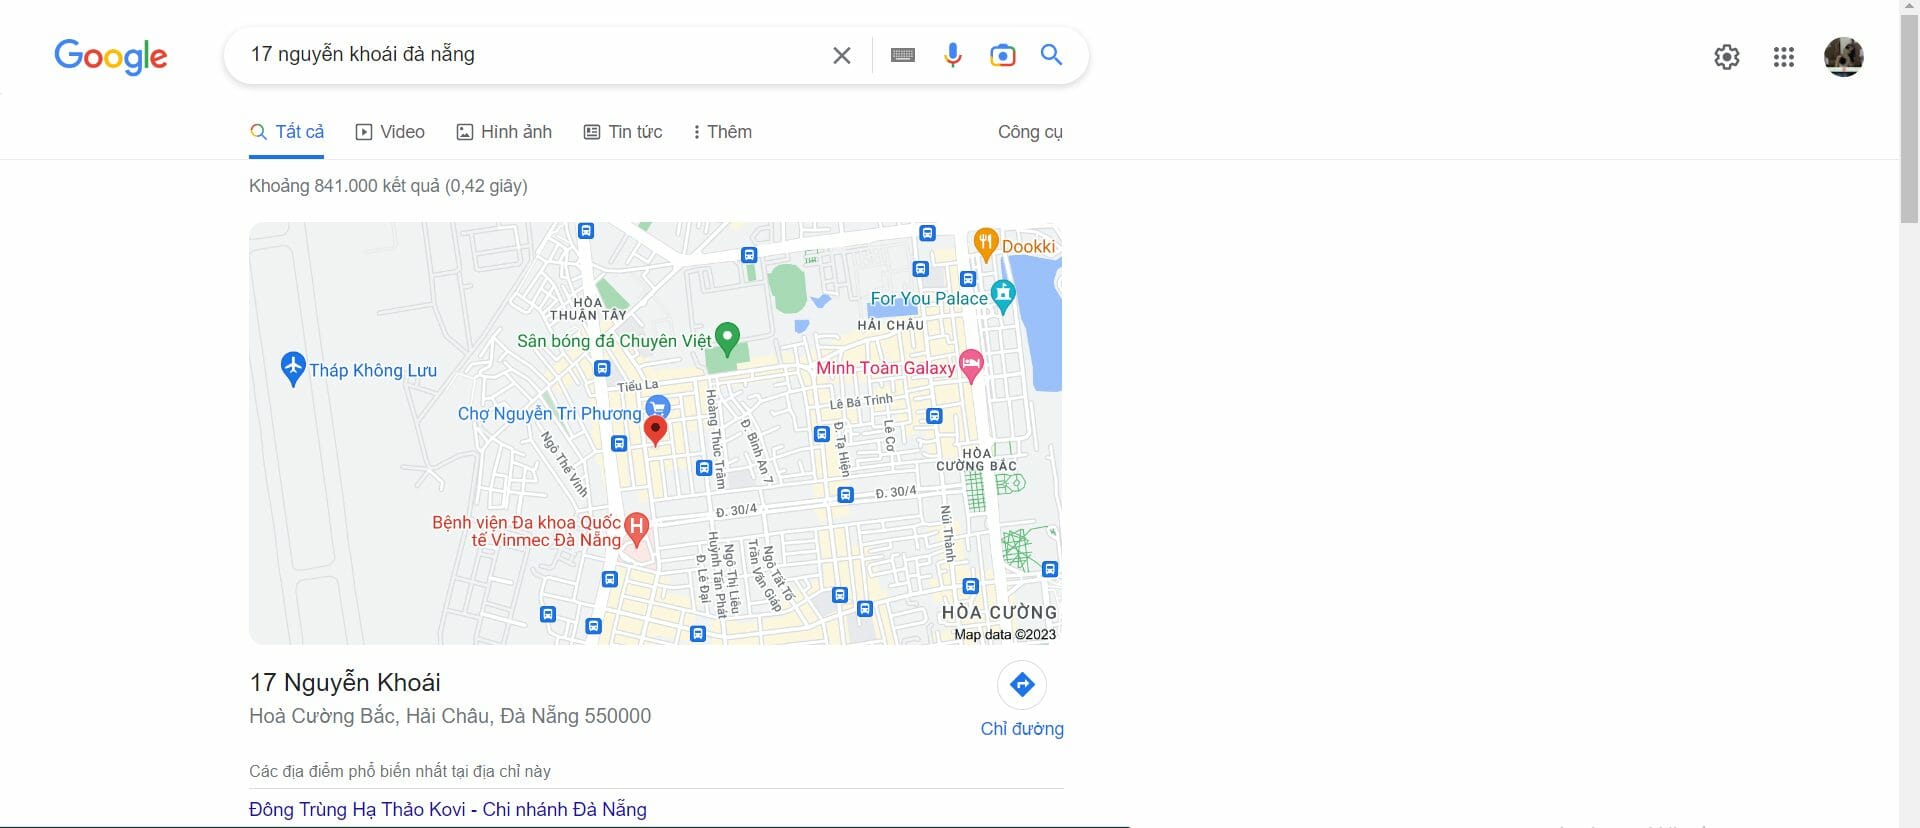This screenshot has height=828, width=1920.
Task: Click the HÒA THUẬN TÂY map label
Action: pos(588,309)
